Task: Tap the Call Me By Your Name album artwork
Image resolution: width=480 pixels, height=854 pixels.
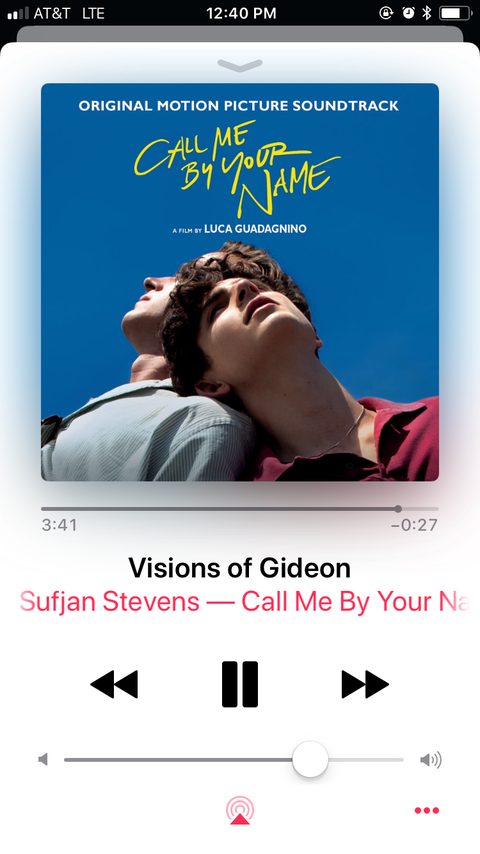Action: coord(240,282)
